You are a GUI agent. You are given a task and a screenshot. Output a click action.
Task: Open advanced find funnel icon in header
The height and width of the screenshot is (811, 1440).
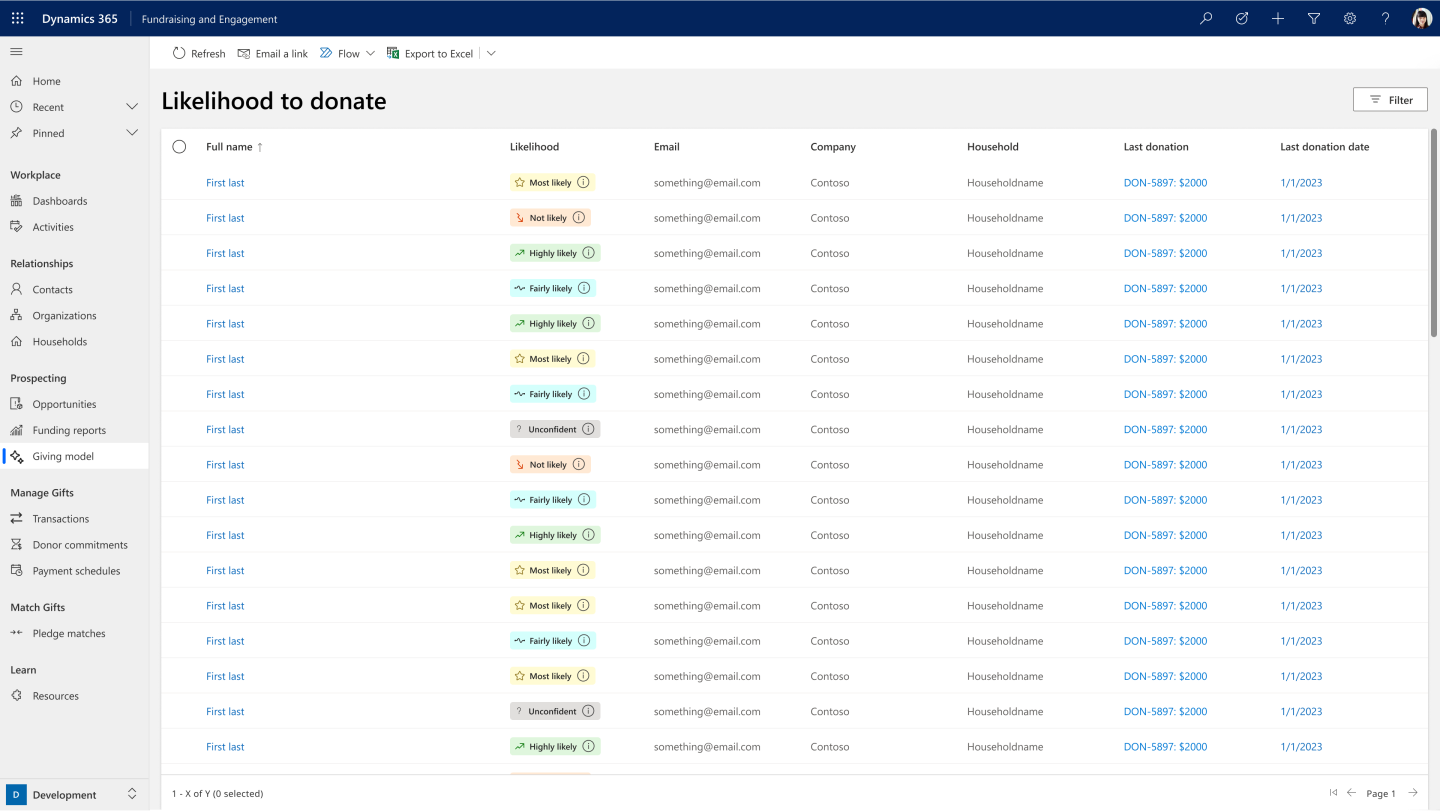pyautogui.click(x=1314, y=18)
